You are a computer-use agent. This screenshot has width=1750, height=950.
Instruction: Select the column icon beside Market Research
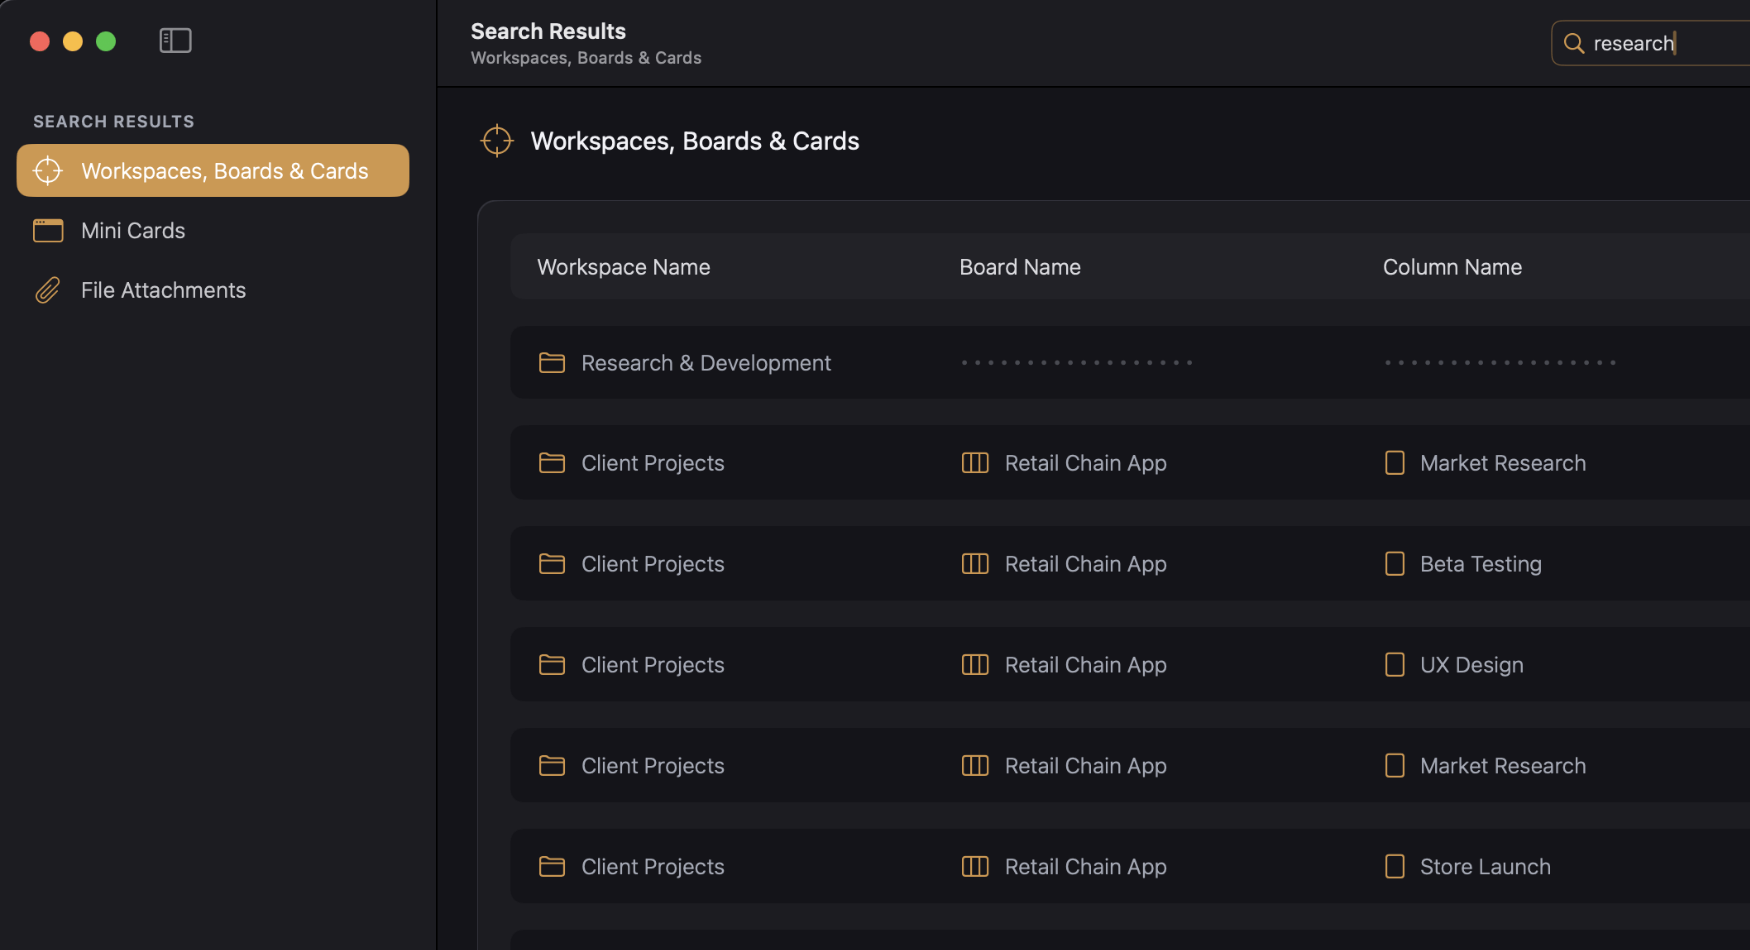click(x=1394, y=462)
